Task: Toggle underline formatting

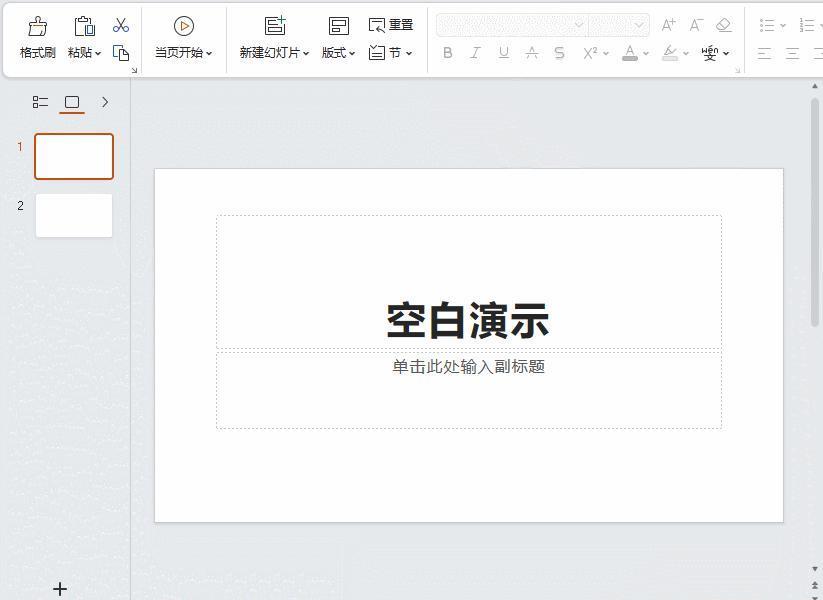Action: click(503, 53)
